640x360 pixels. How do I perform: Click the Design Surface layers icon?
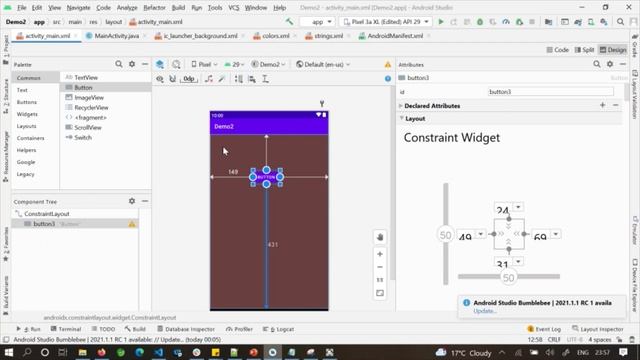tap(160, 64)
